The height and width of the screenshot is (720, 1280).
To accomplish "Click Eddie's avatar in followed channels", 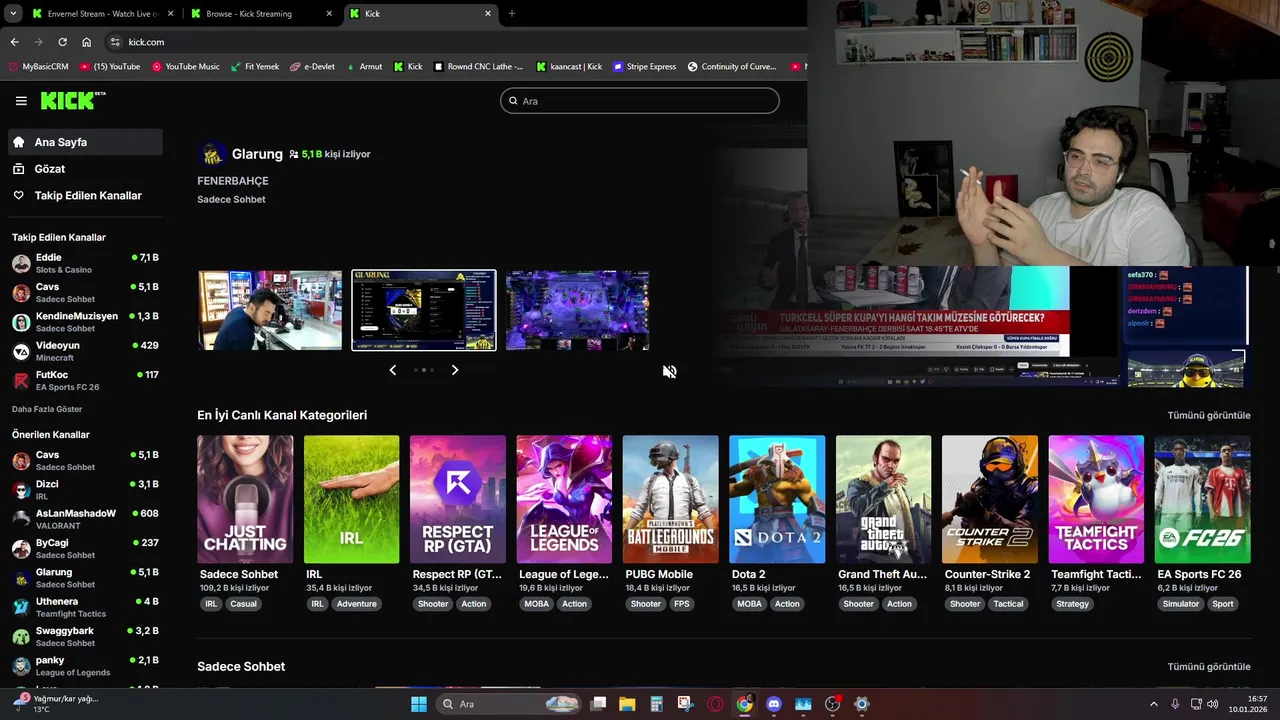I will coord(21,264).
